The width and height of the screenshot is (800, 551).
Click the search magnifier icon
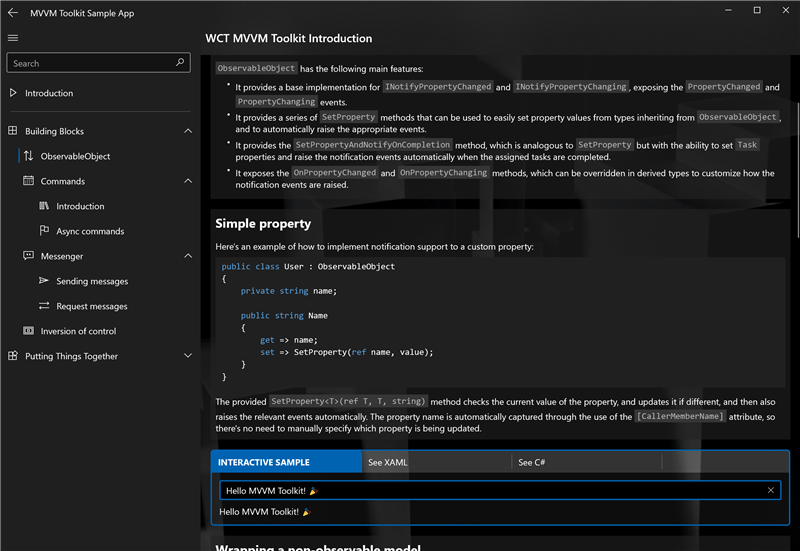tap(180, 62)
